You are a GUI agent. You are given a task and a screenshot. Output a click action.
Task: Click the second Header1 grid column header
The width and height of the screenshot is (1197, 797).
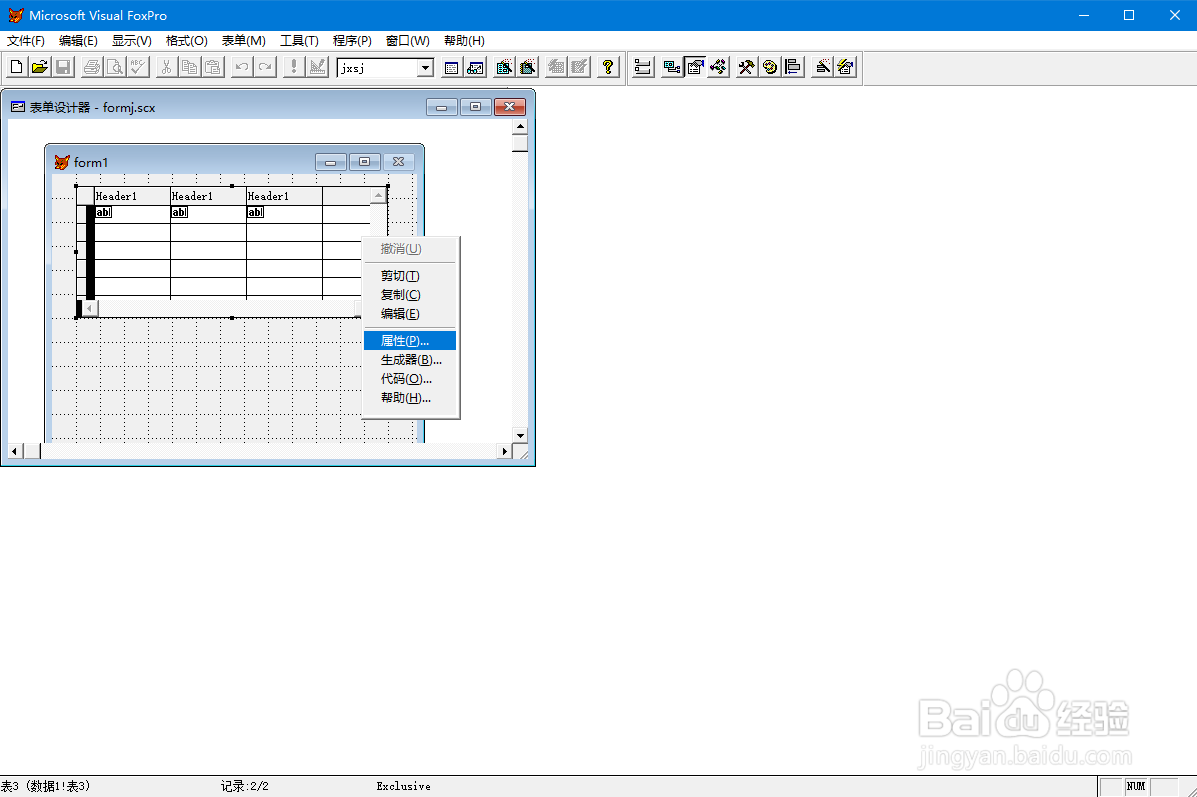point(208,196)
